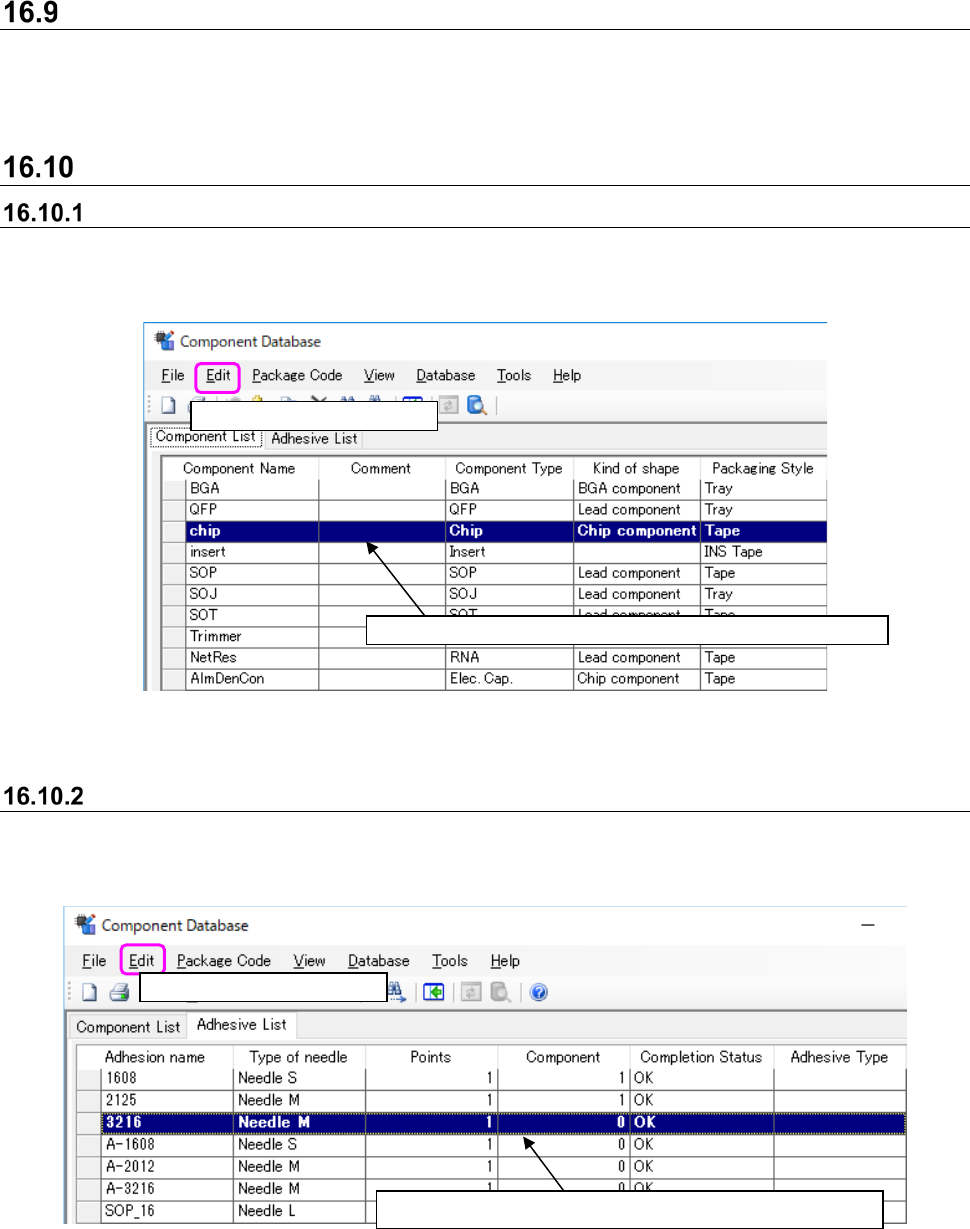The image size is (970, 1229).
Task: Click the green arrow icon in lower toolbar
Action: point(433,992)
